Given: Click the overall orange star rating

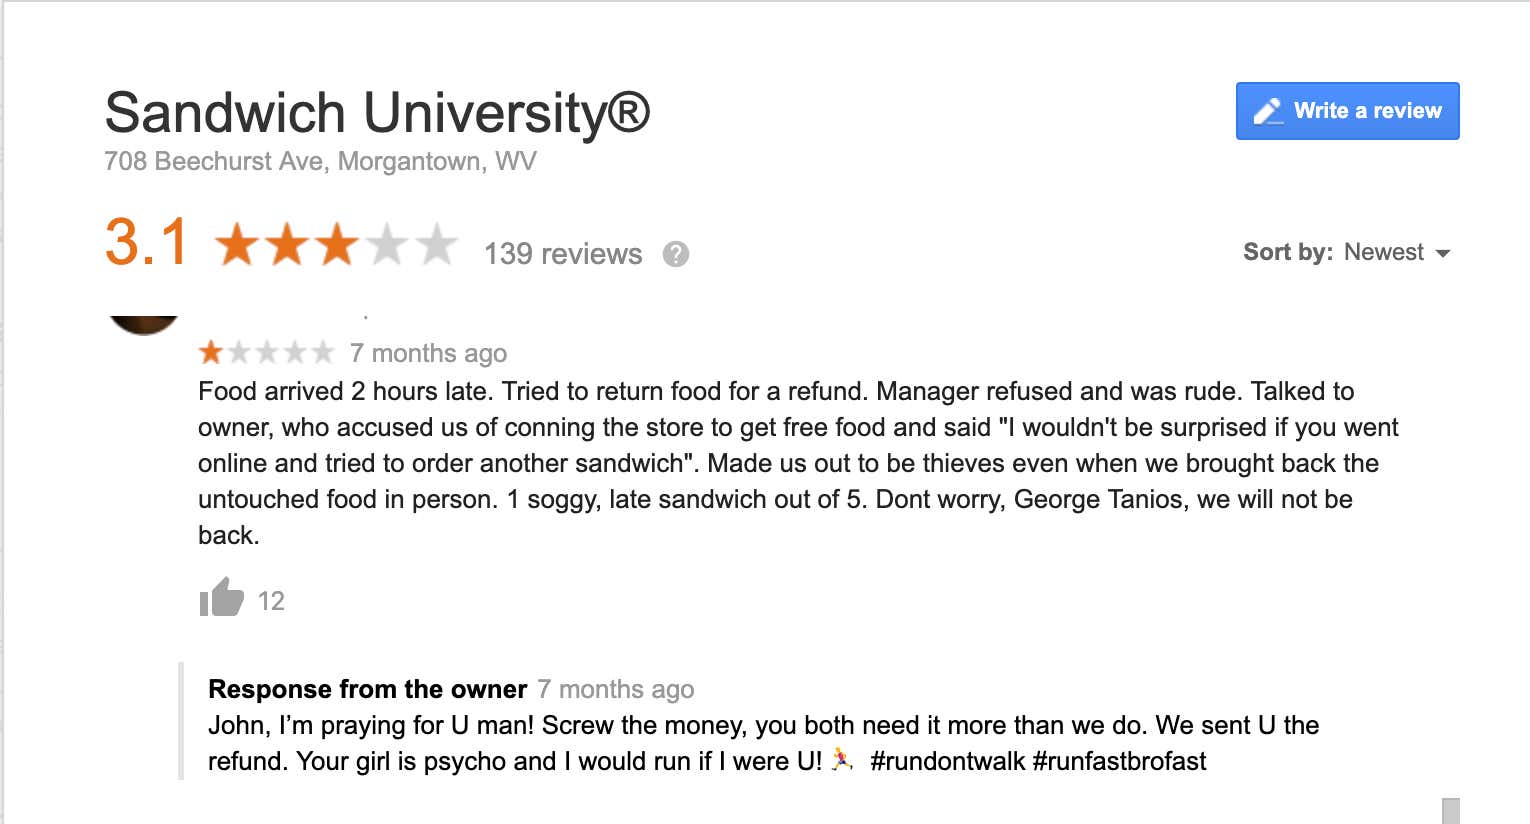Looking at the screenshot, I should click(x=336, y=245).
